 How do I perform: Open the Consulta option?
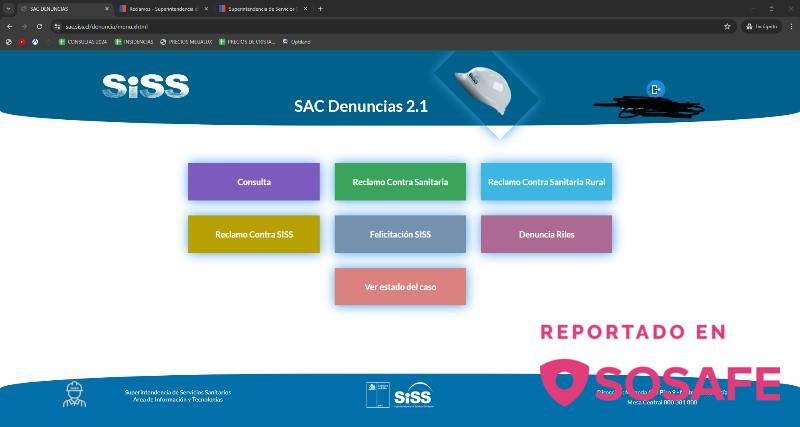coord(254,182)
